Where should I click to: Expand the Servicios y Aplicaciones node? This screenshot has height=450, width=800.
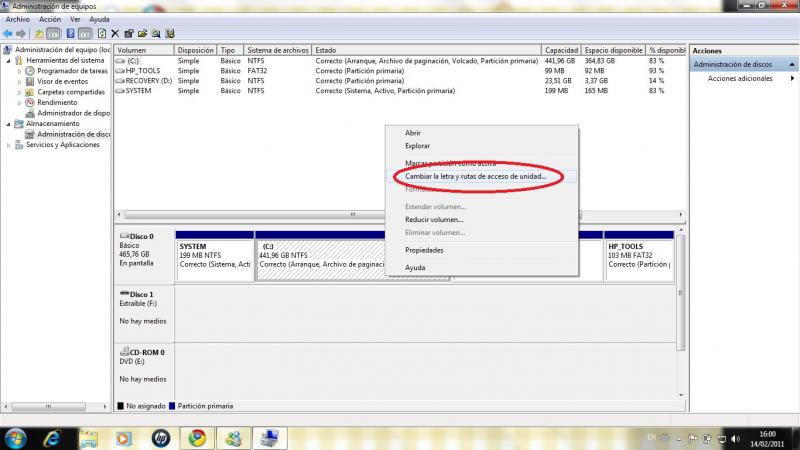[x=9, y=145]
